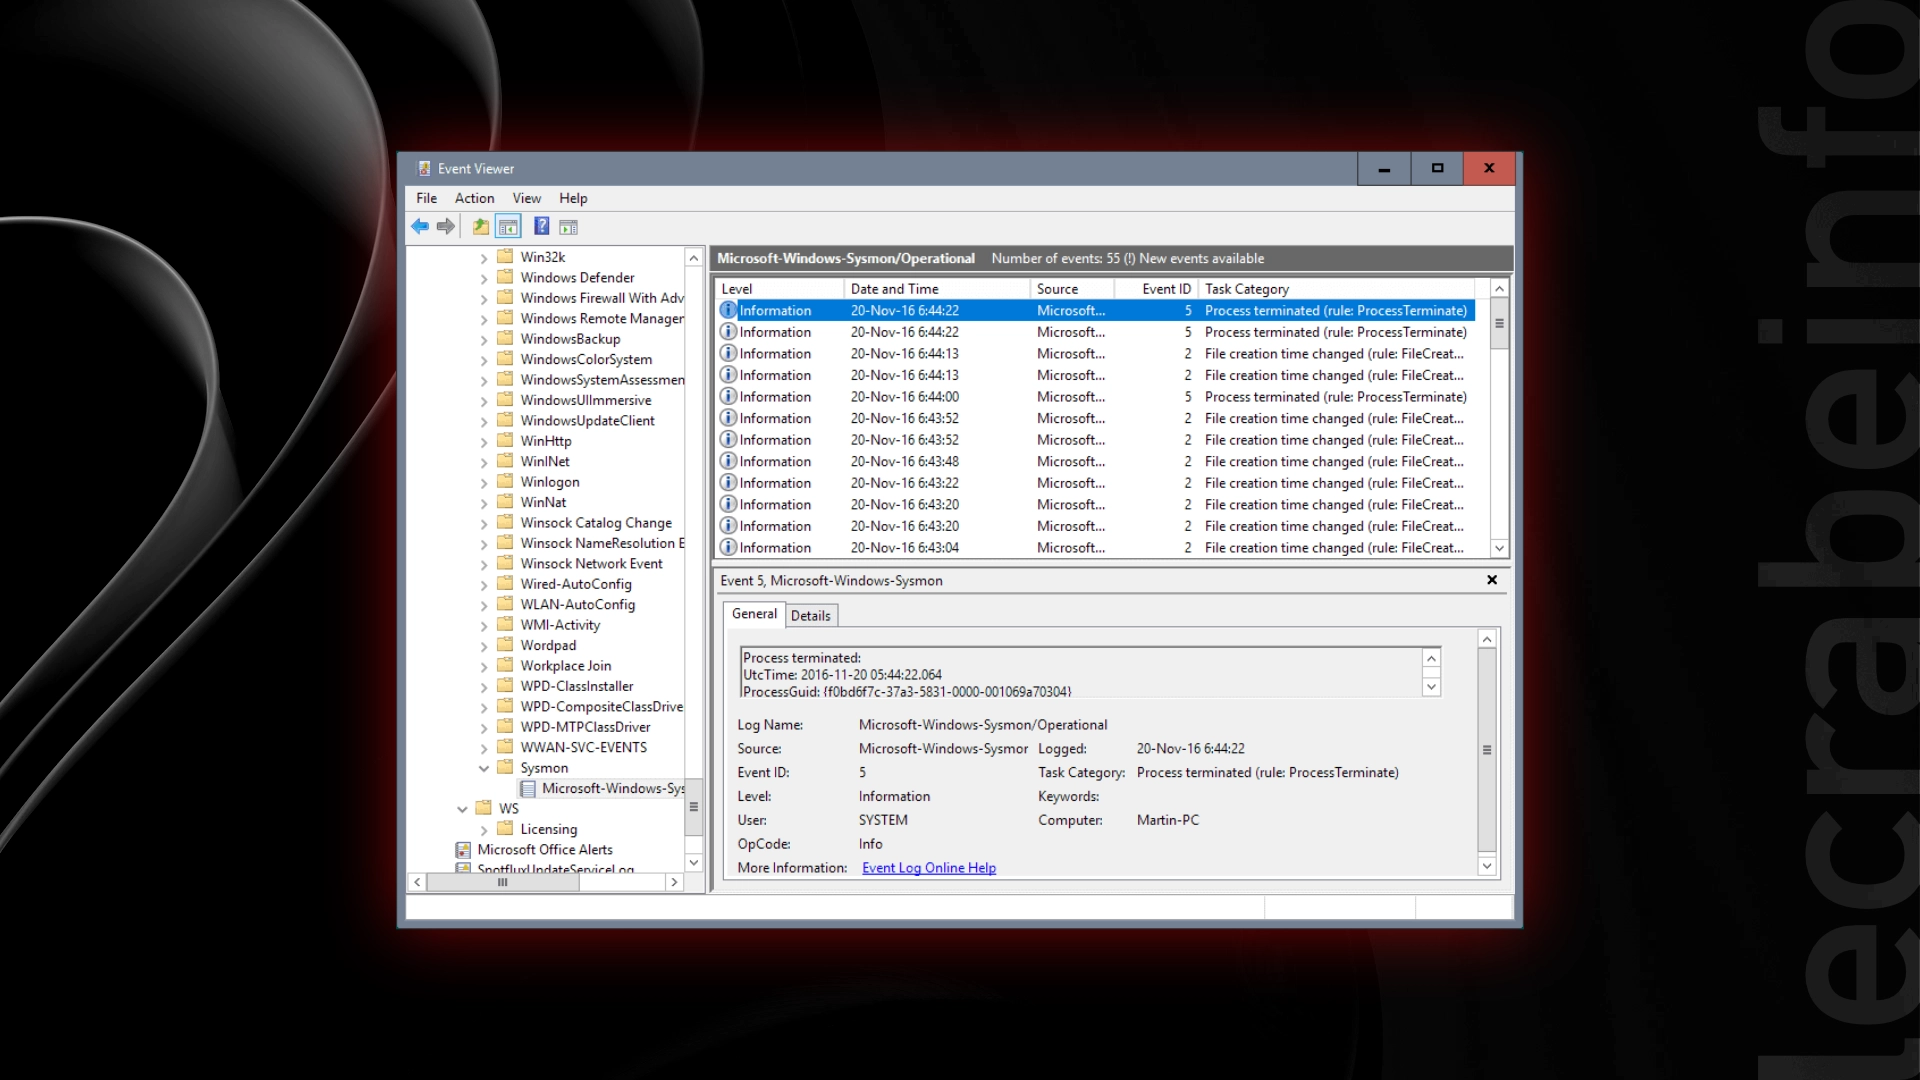Click the console tree scroll right arrow
Screen dimensions: 1920x1080
coord(675,882)
